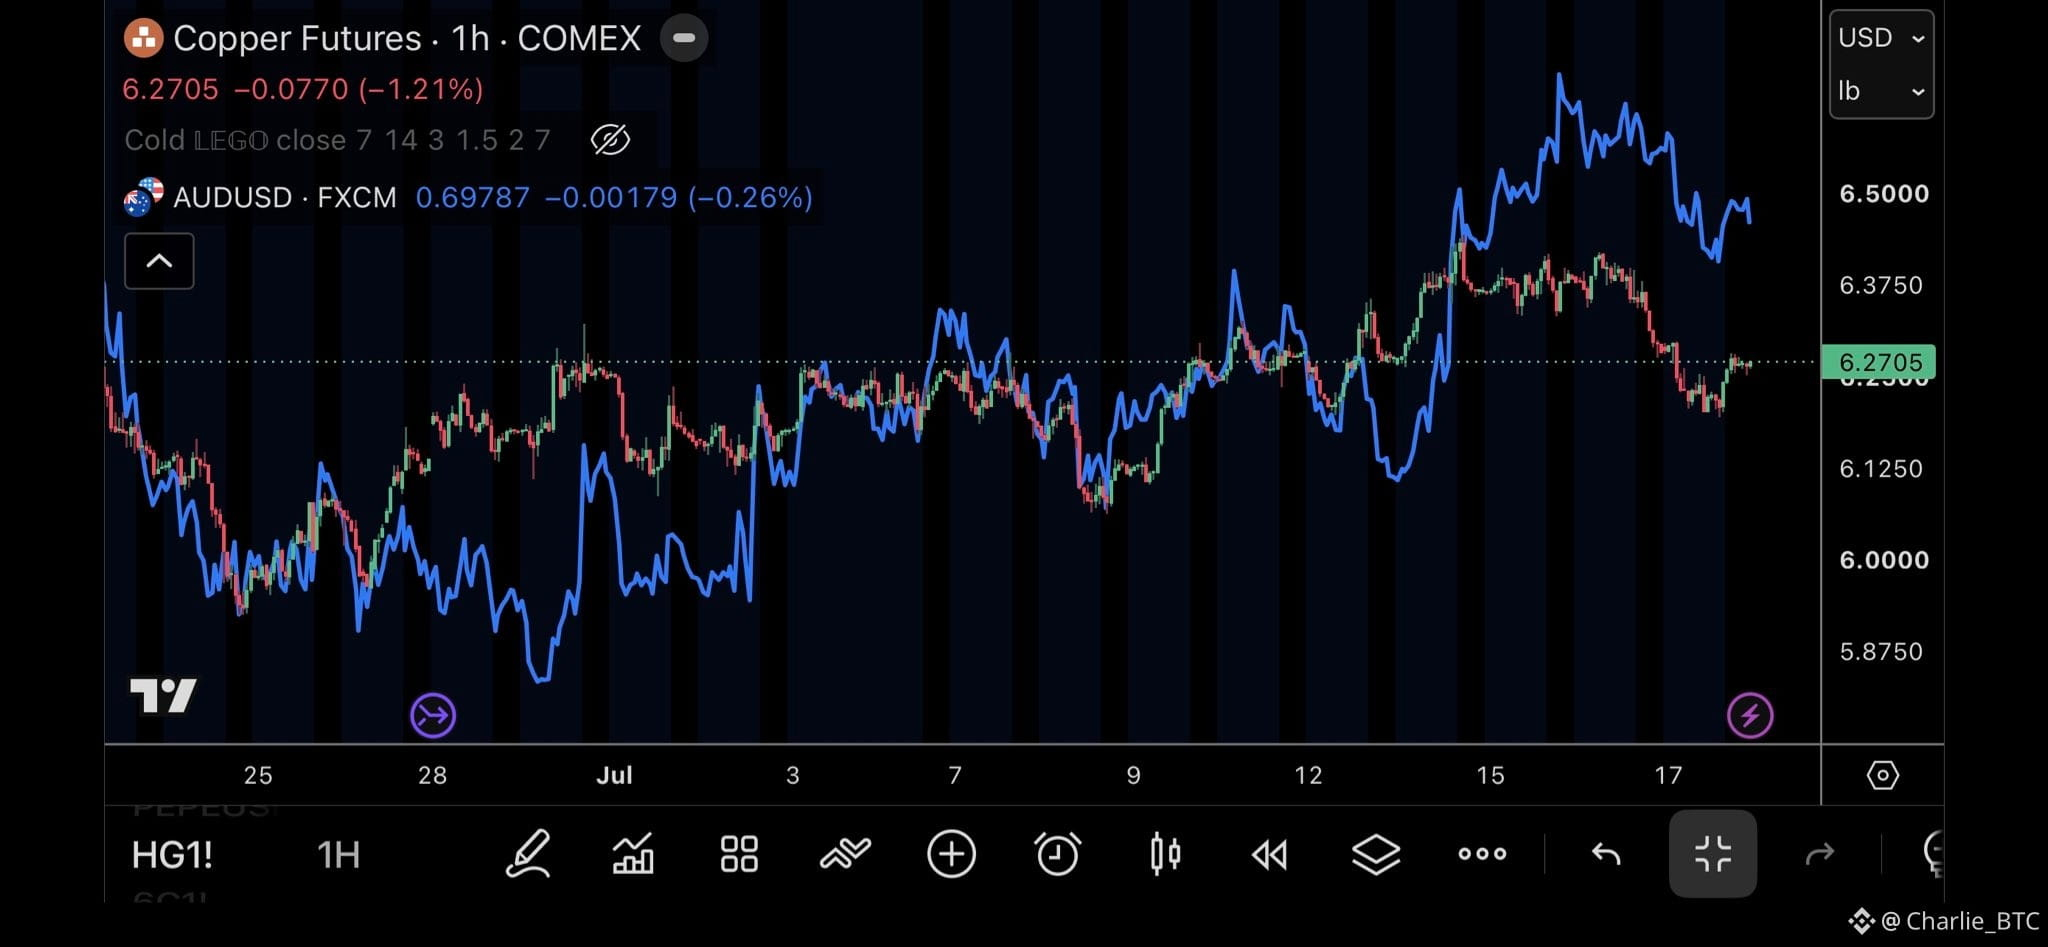Image resolution: width=2048 pixels, height=947 pixels.
Task: Click the purple arrow event marker
Action: pos(433,716)
